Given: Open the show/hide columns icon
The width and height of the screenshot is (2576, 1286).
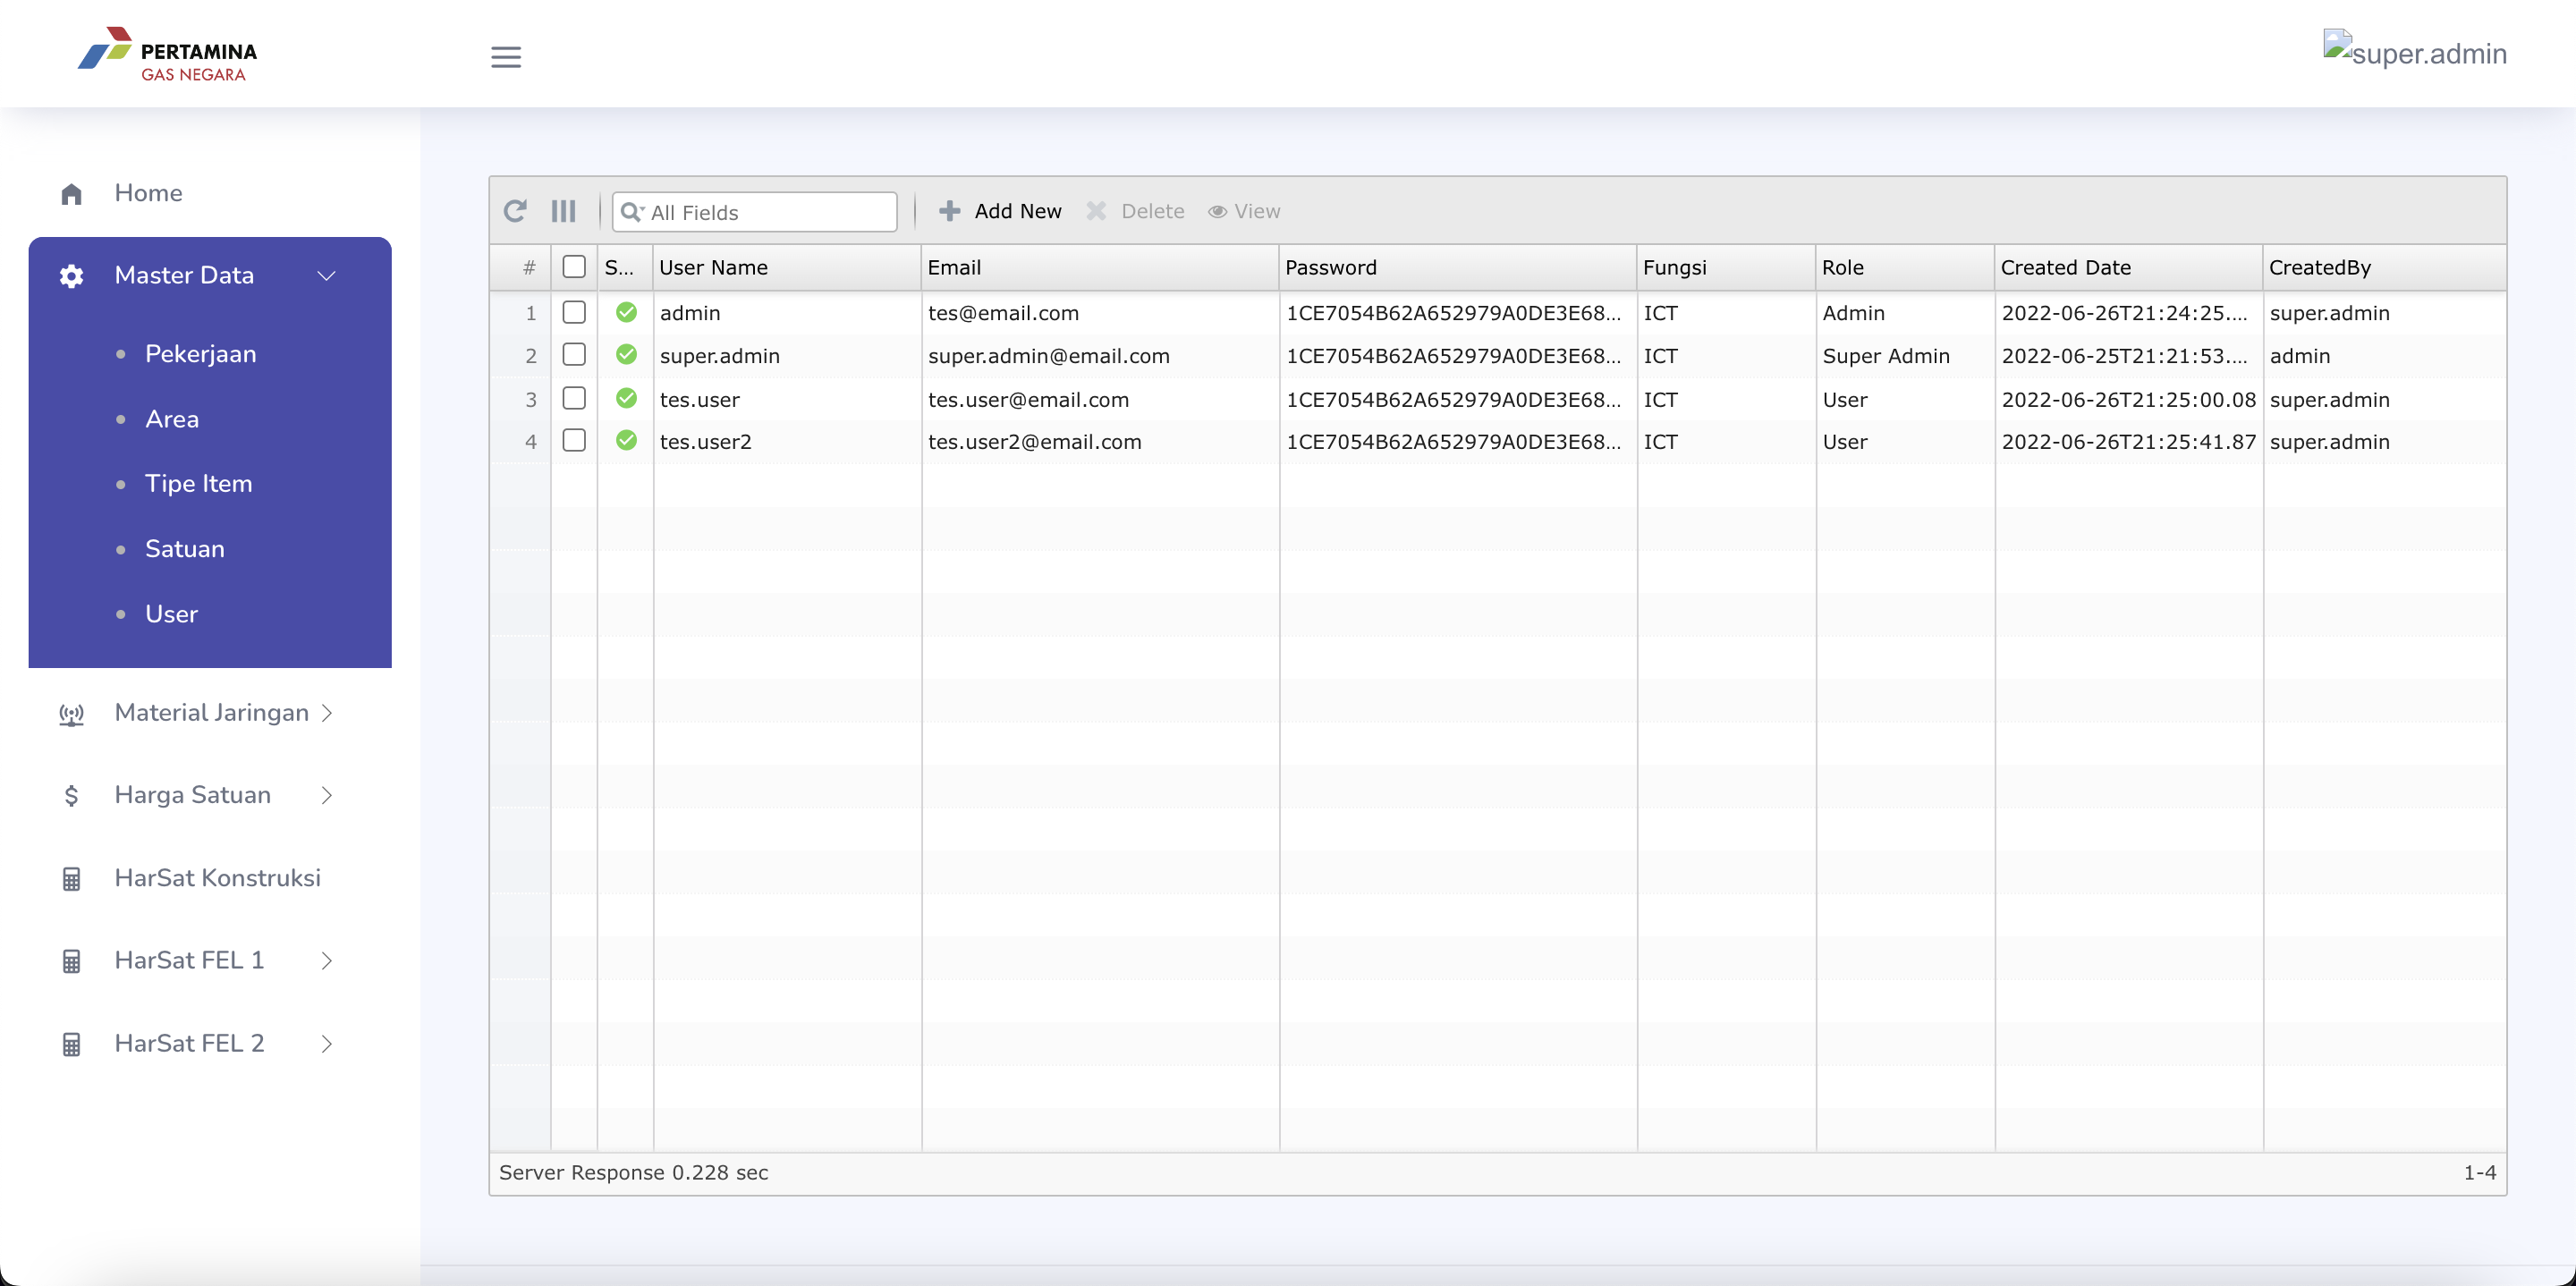Looking at the screenshot, I should (564, 211).
